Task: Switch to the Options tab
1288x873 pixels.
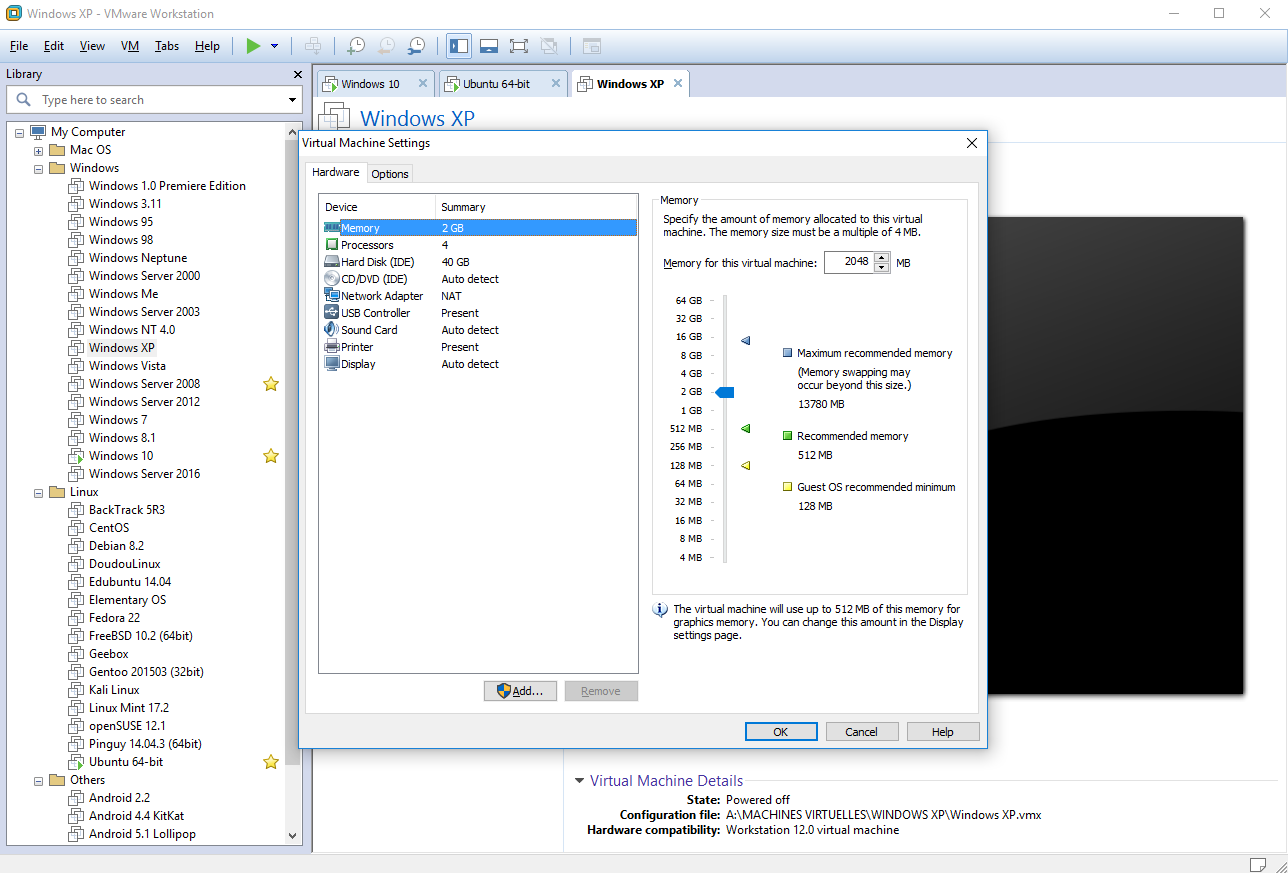Action: [389, 173]
